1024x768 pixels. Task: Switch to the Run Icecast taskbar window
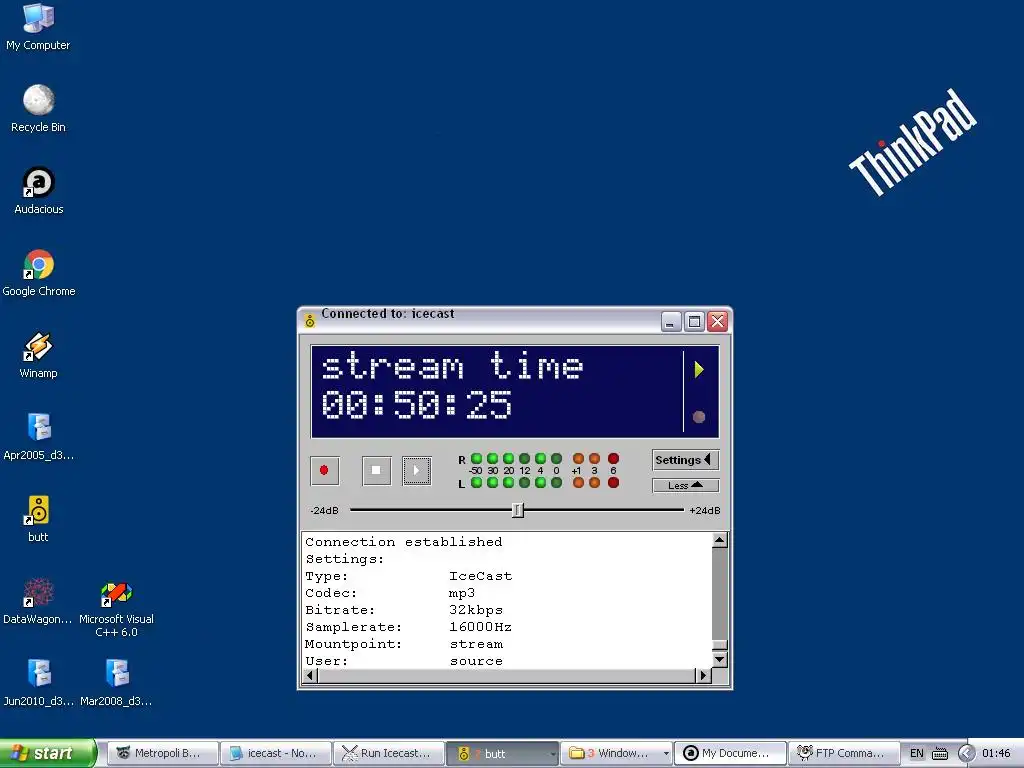pos(389,753)
